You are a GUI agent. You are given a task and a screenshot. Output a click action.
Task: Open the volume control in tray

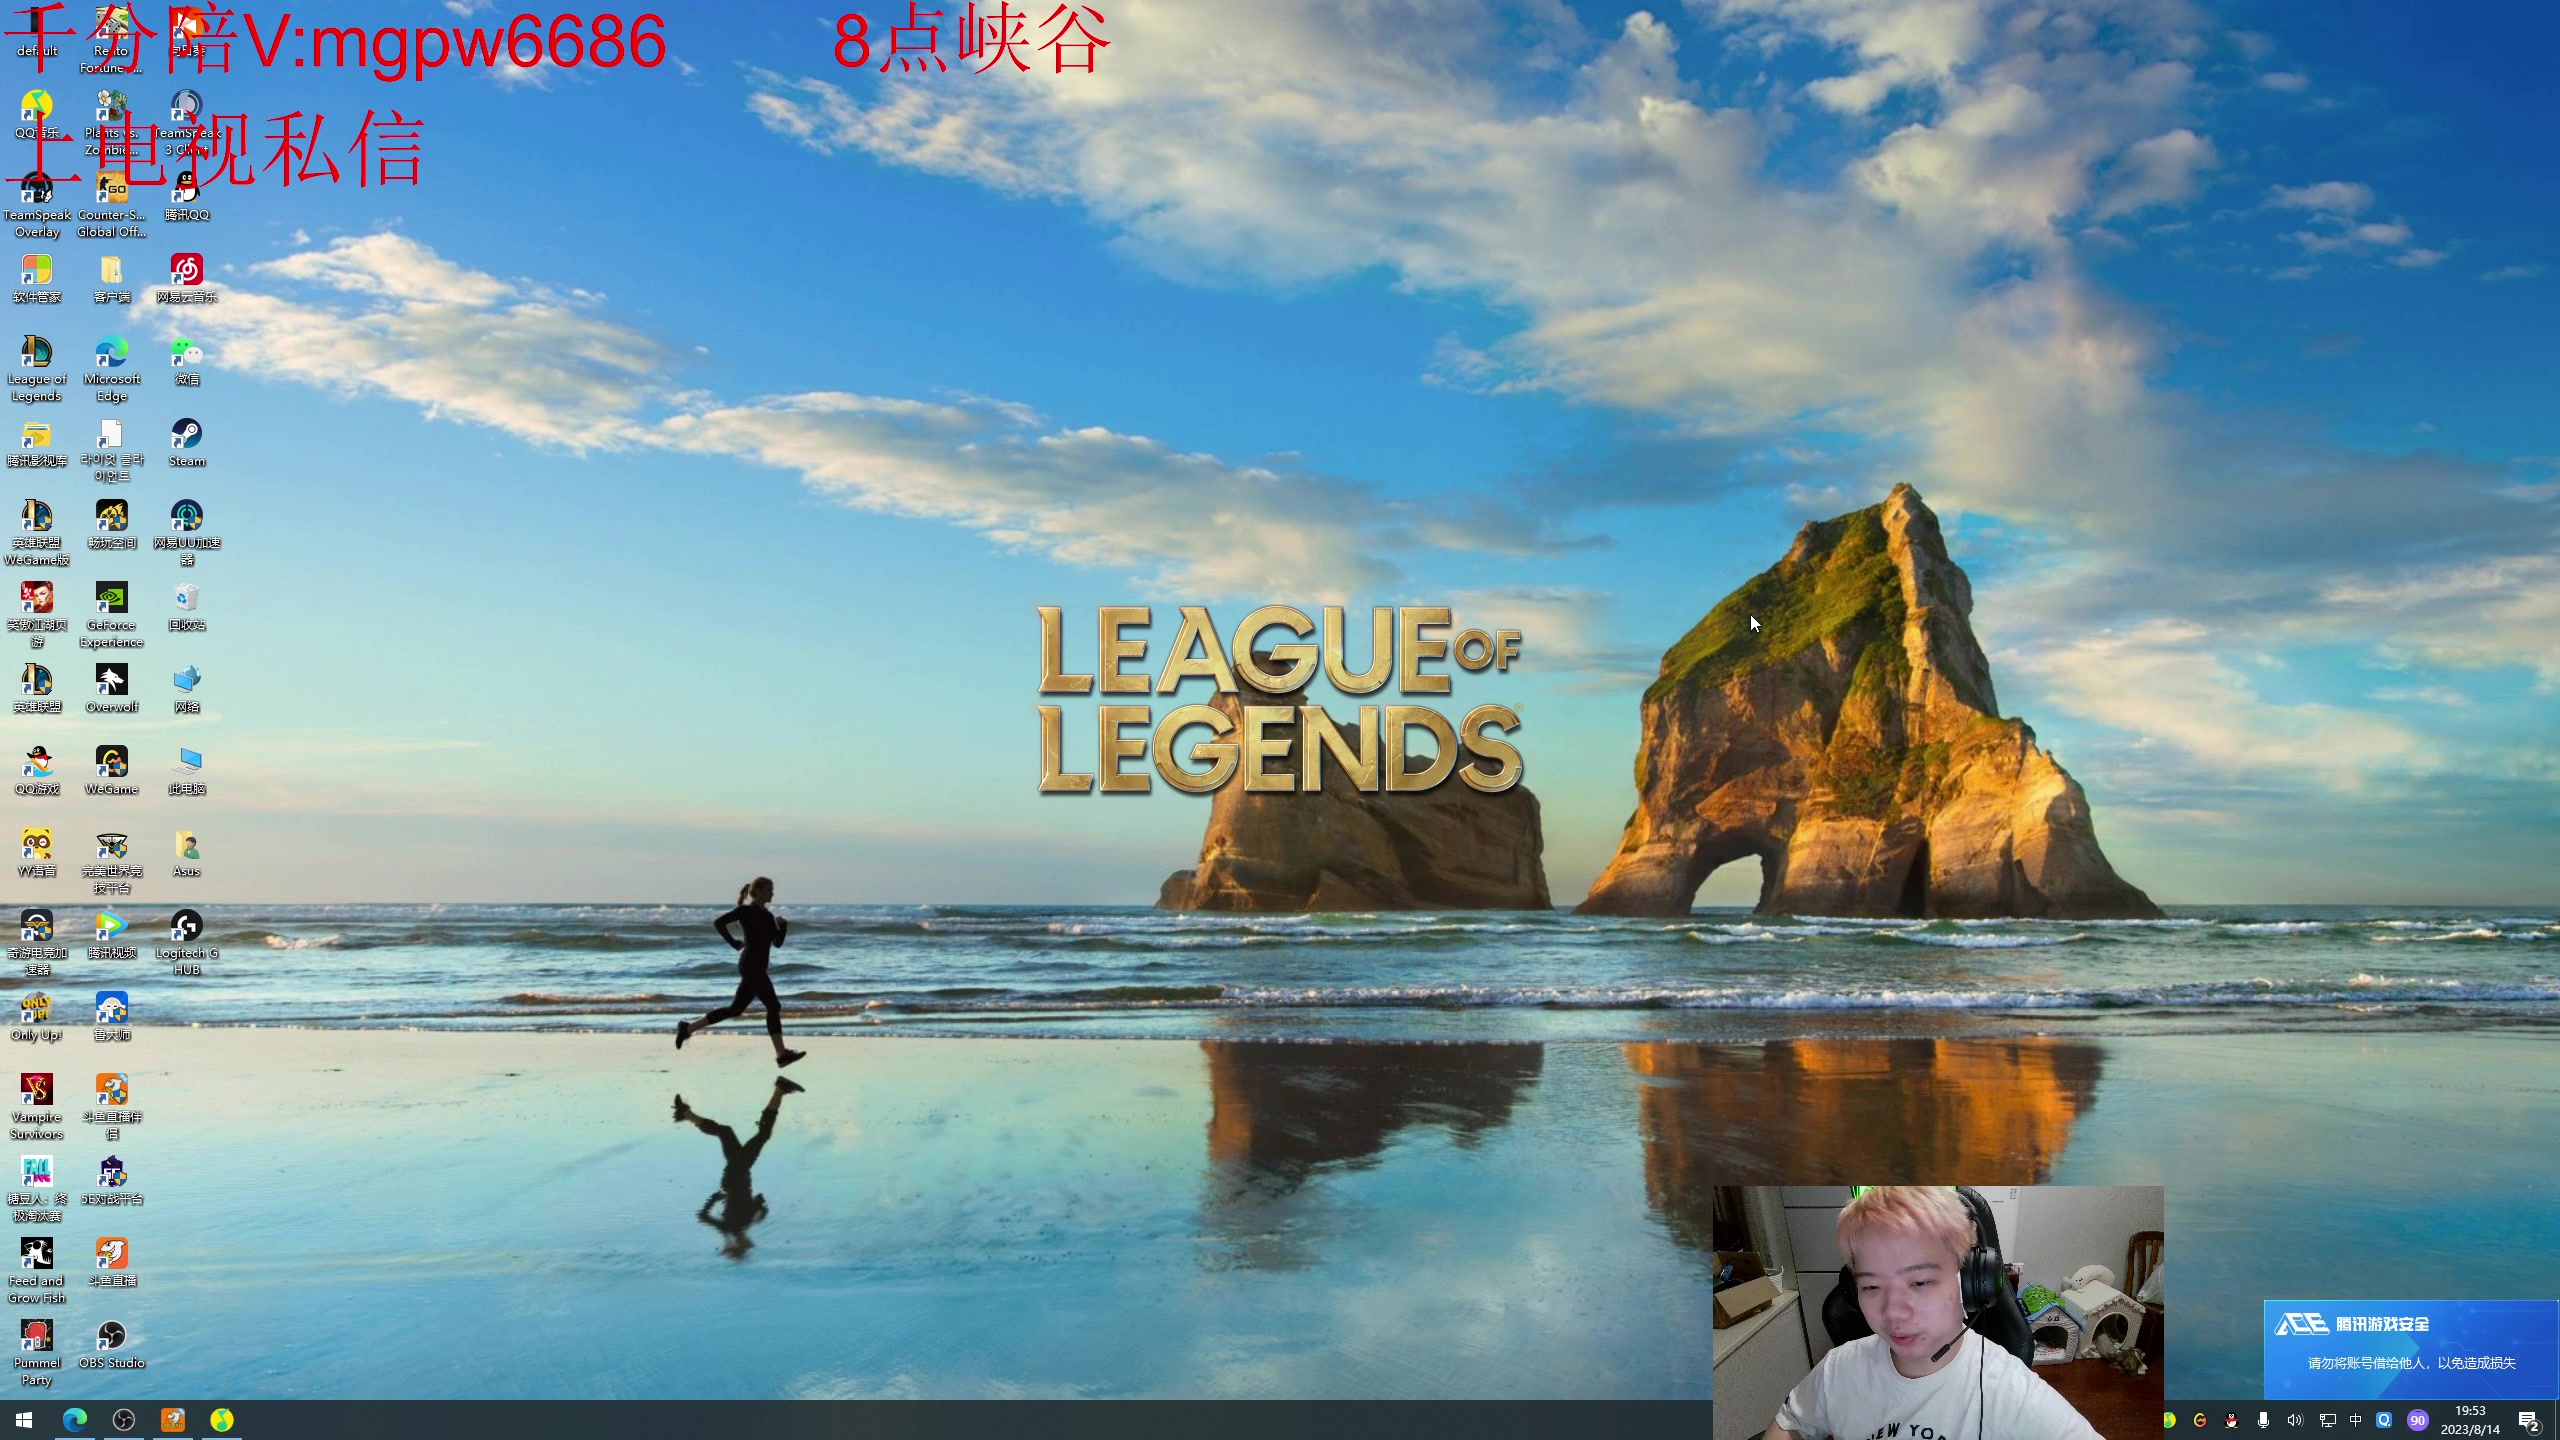click(2294, 1420)
